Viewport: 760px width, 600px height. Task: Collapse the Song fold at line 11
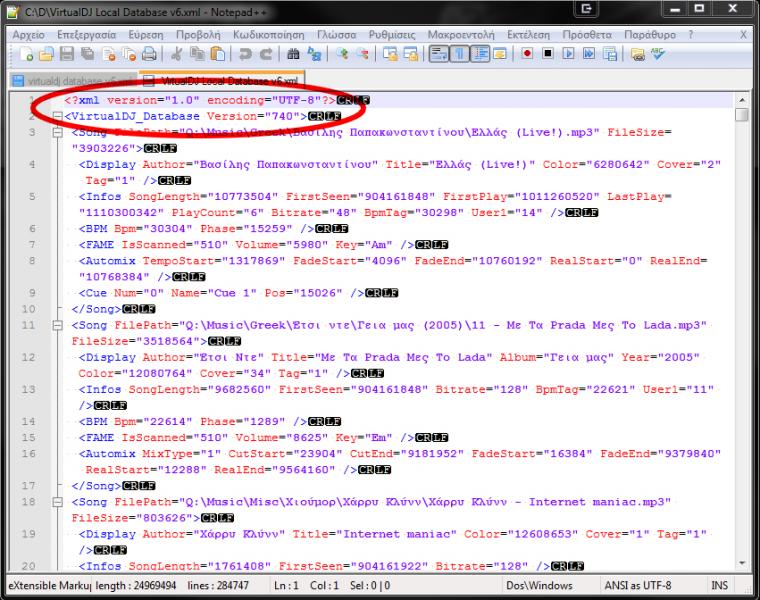click(57, 325)
